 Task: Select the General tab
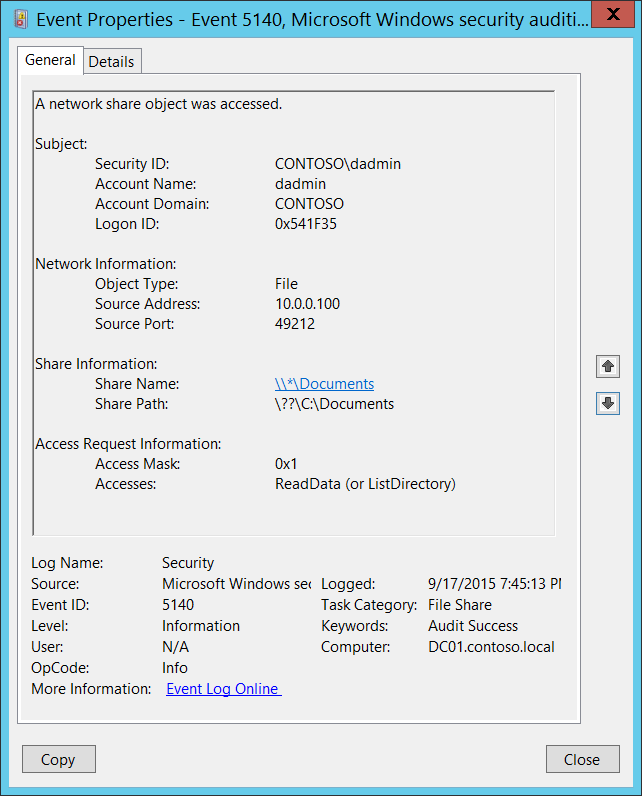50,60
